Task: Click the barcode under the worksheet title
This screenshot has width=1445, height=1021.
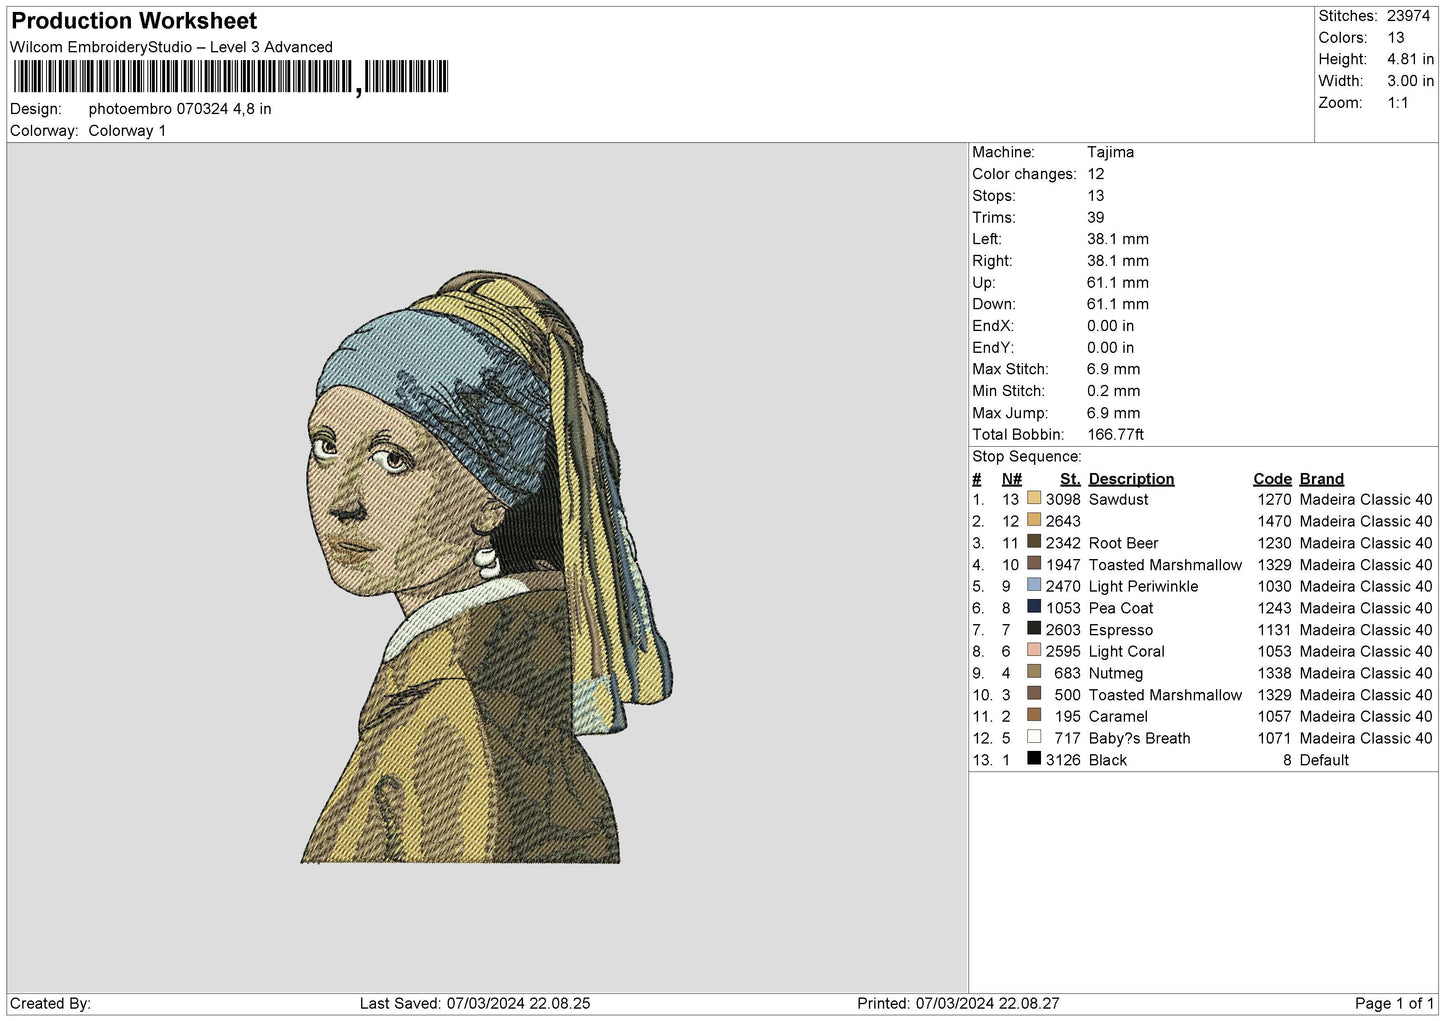Action: click(231, 77)
